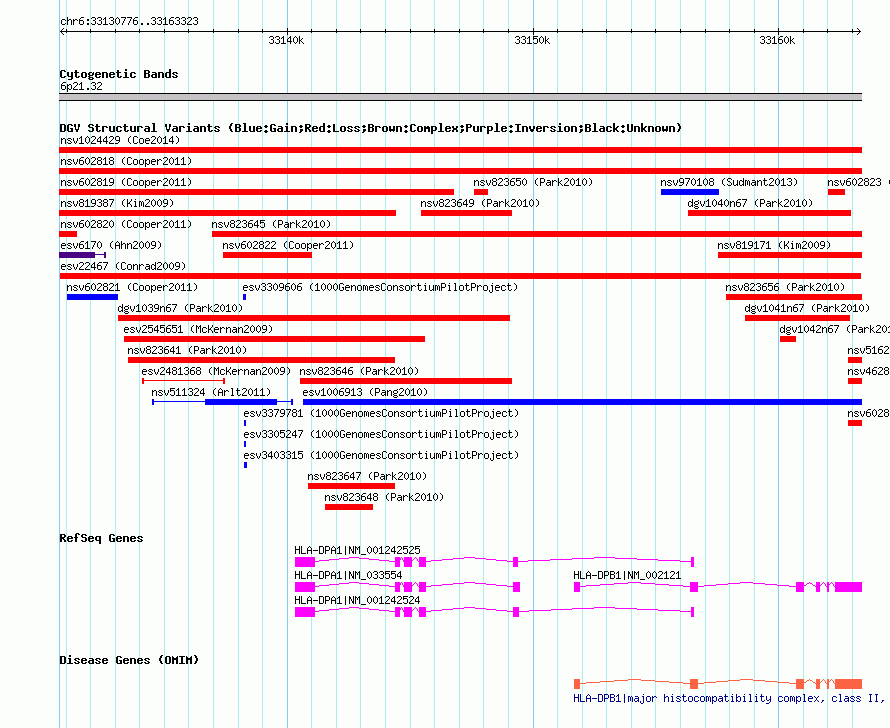Open the nsv819387 (Kim2009) label
Screen dimensions: 890x728
117,203
